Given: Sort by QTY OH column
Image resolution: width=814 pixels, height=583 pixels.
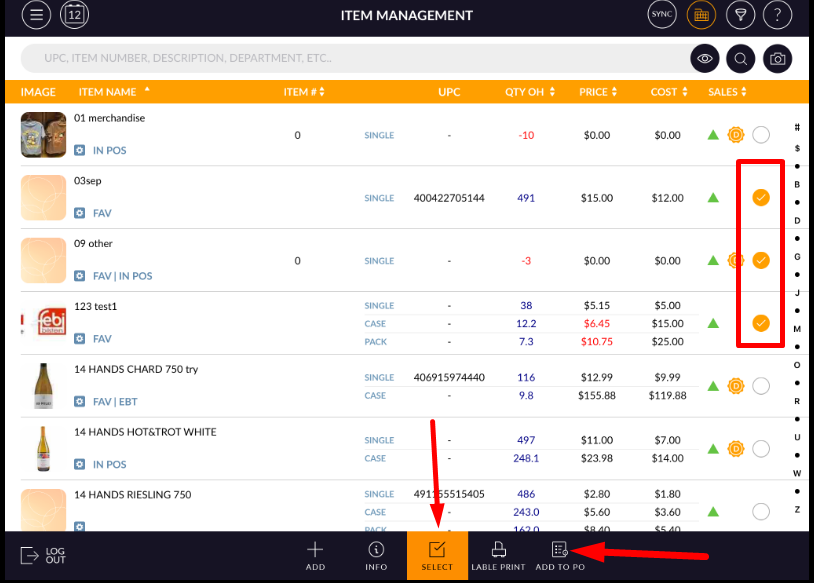Looking at the screenshot, I should (529, 92).
